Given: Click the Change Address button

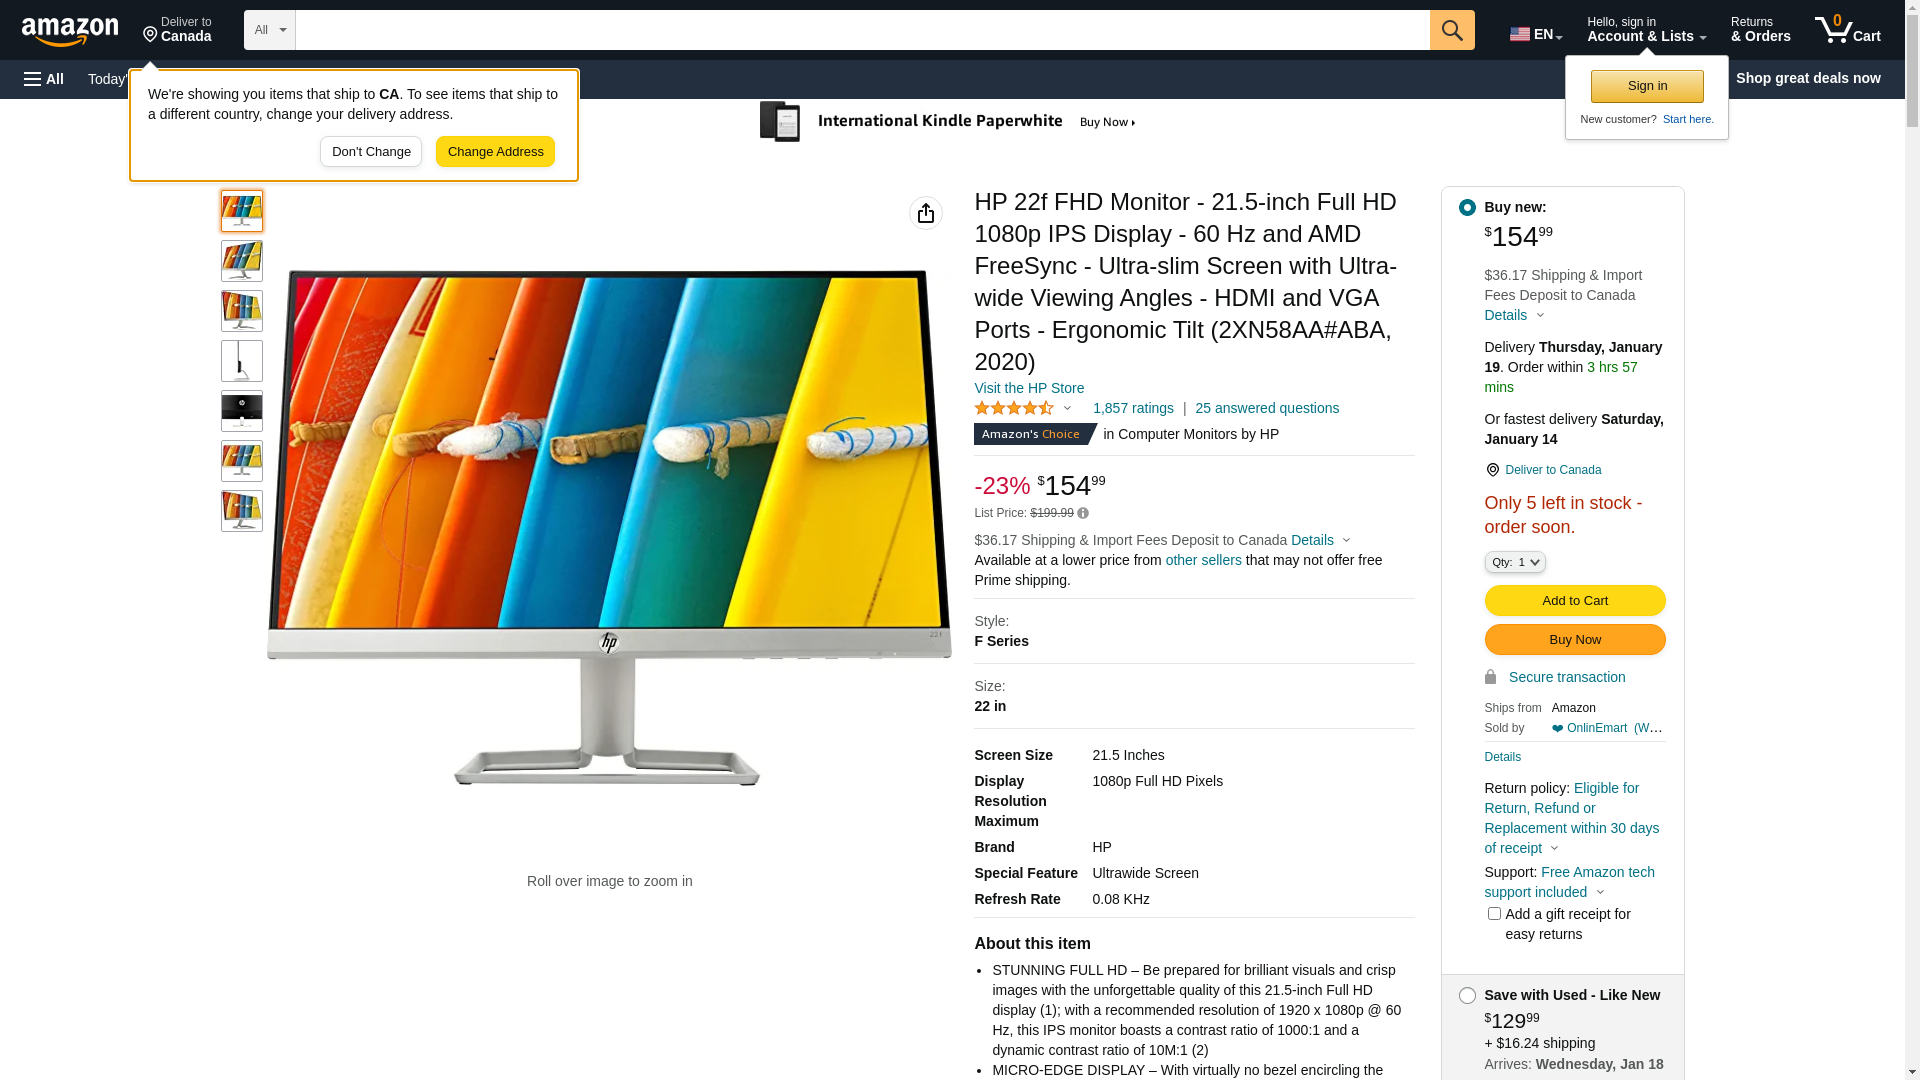Looking at the screenshot, I should 495,152.
